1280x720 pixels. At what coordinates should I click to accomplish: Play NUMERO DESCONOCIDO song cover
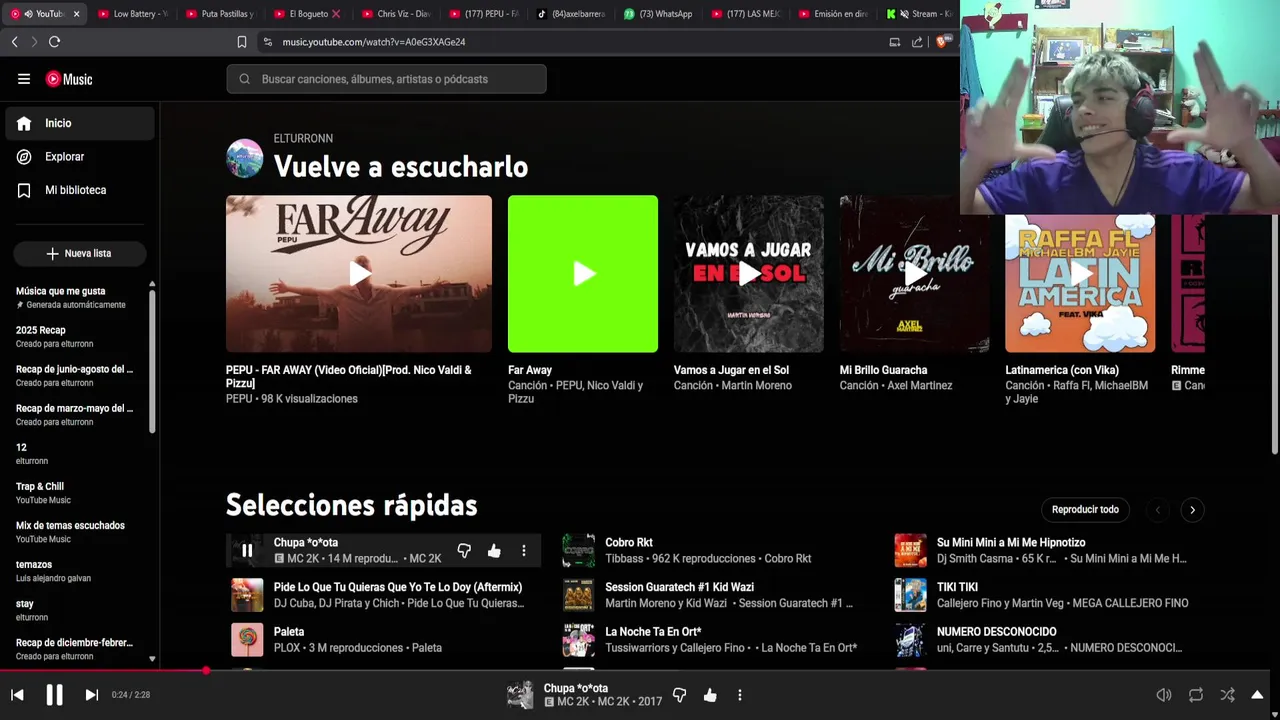[x=910, y=640]
